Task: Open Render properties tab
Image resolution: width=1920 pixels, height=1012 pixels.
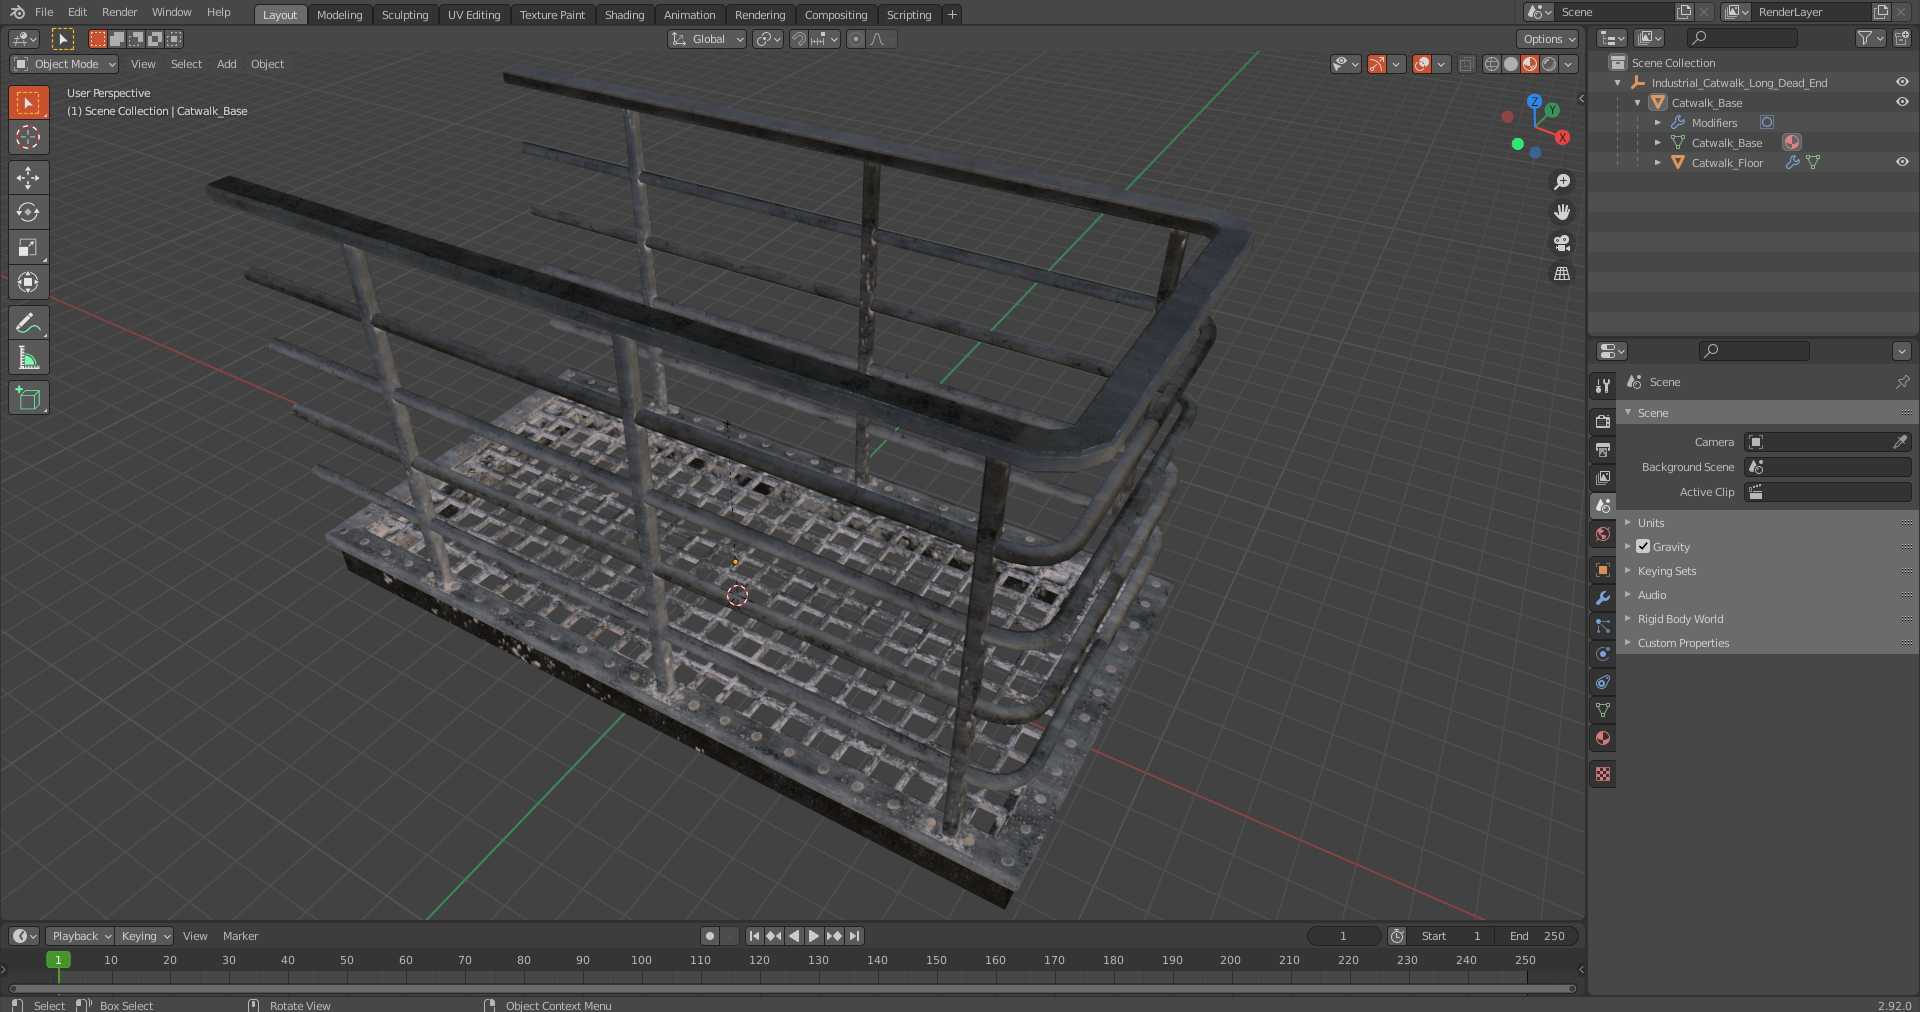Action: click(1603, 422)
